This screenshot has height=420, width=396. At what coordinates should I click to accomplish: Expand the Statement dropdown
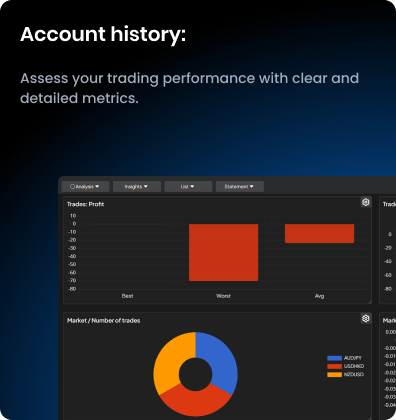pos(240,187)
